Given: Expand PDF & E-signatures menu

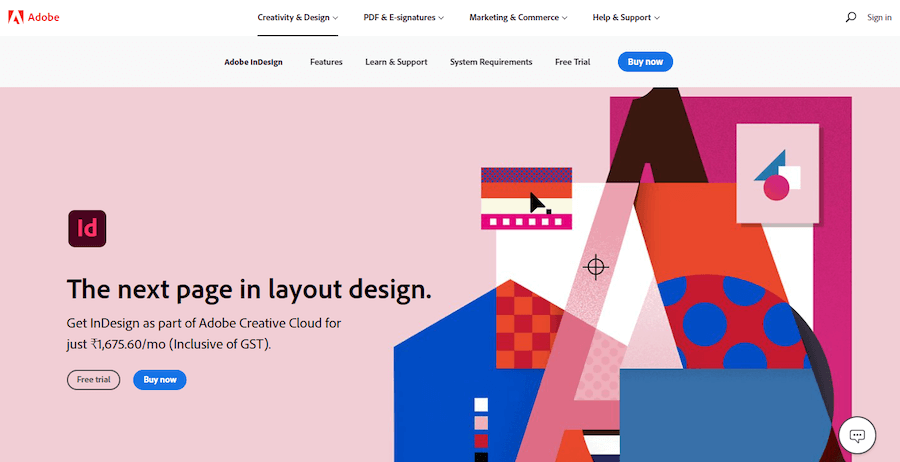Looking at the screenshot, I should 404,17.
